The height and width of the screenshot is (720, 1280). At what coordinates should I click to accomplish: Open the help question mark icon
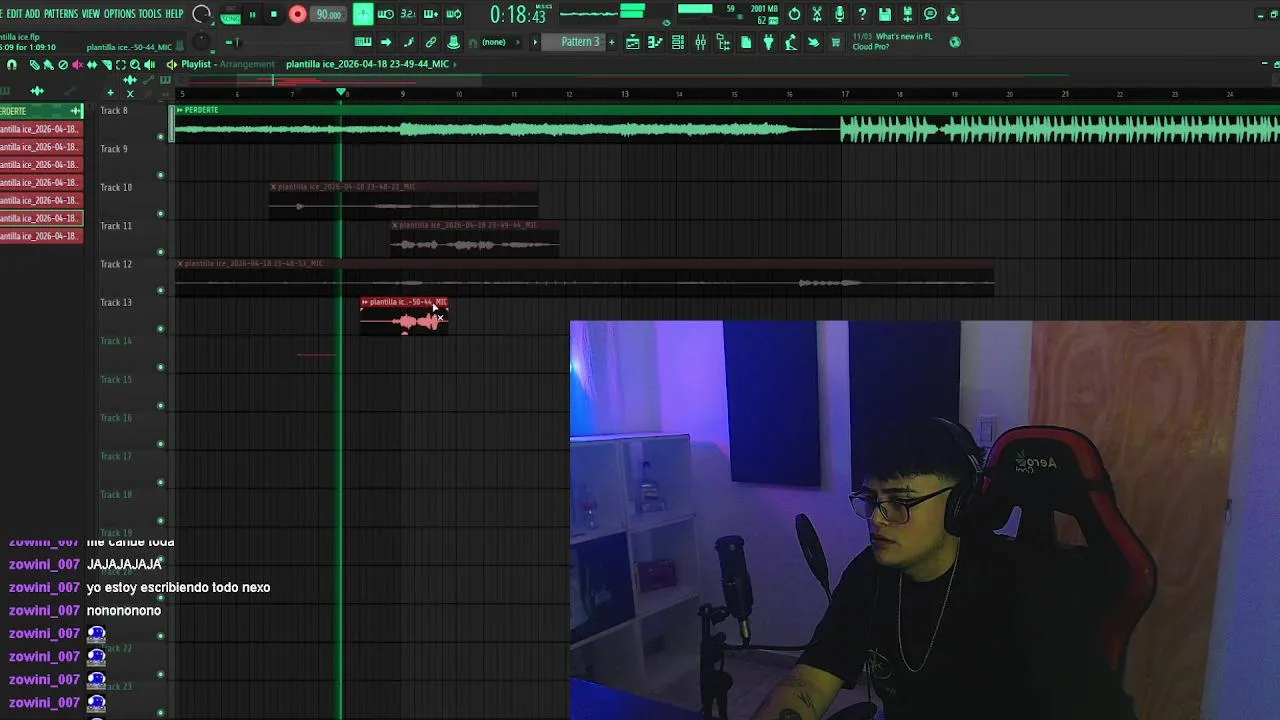[862, 14]
